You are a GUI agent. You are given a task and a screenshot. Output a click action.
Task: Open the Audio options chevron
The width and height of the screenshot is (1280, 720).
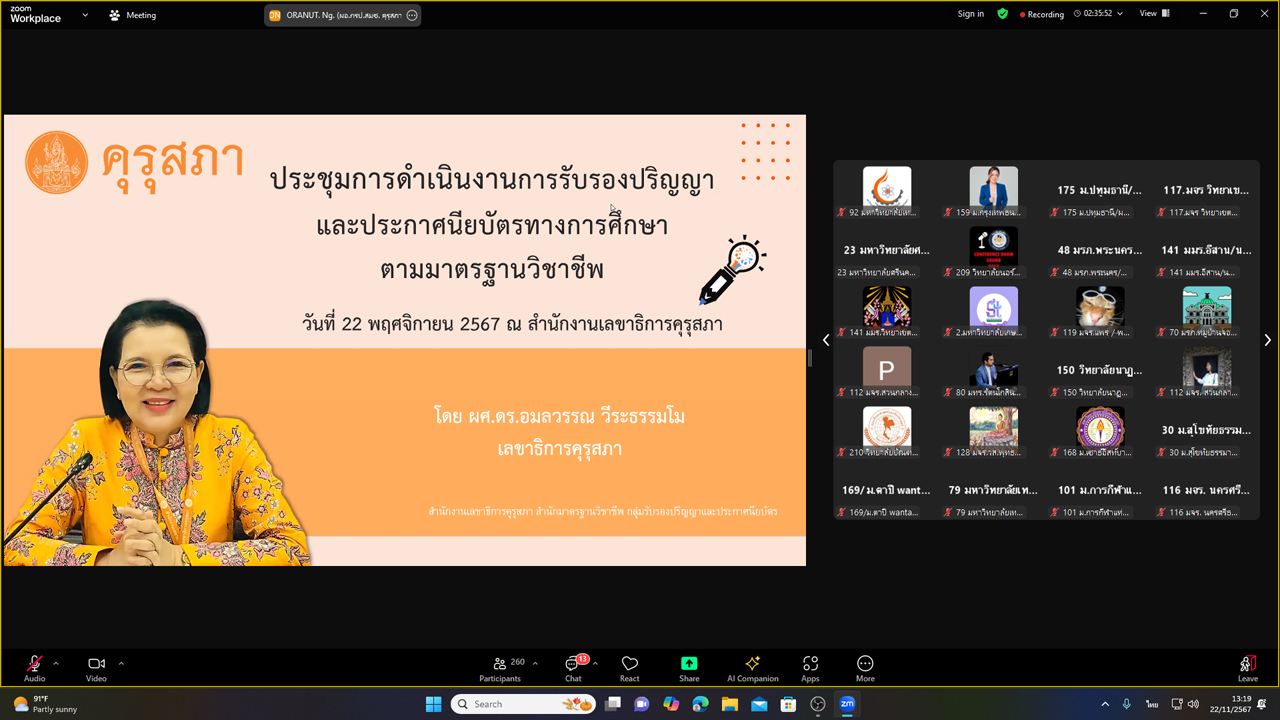[x=56, y=662]
